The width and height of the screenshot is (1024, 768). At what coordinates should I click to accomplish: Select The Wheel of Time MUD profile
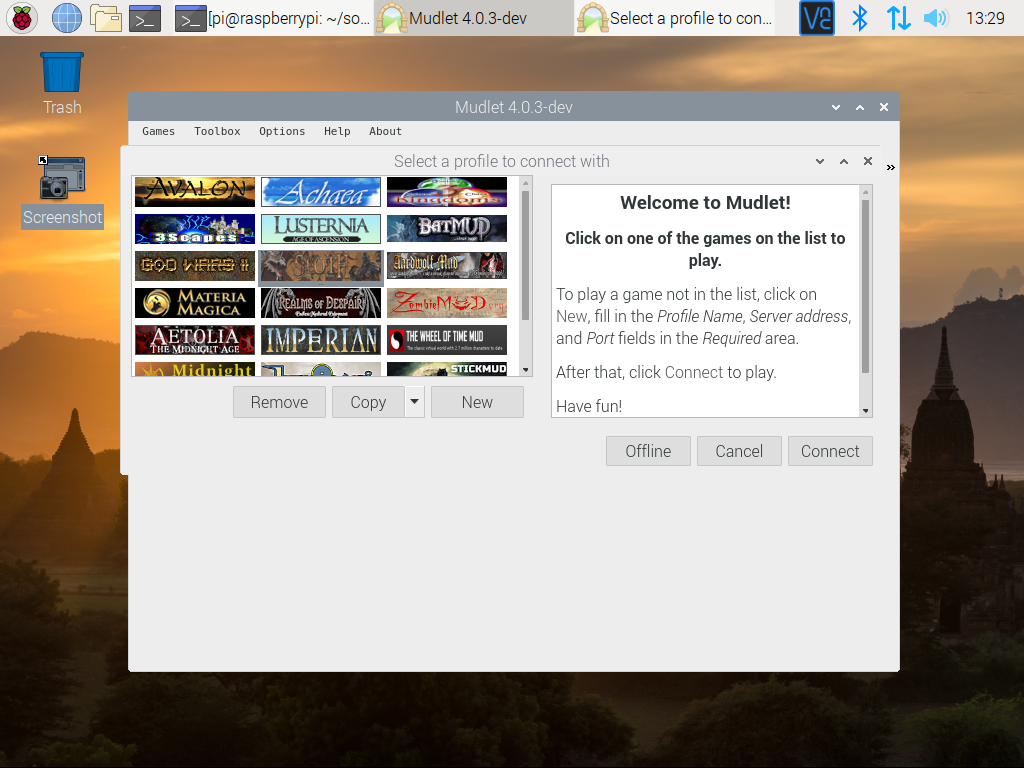[x=447, y=340]
